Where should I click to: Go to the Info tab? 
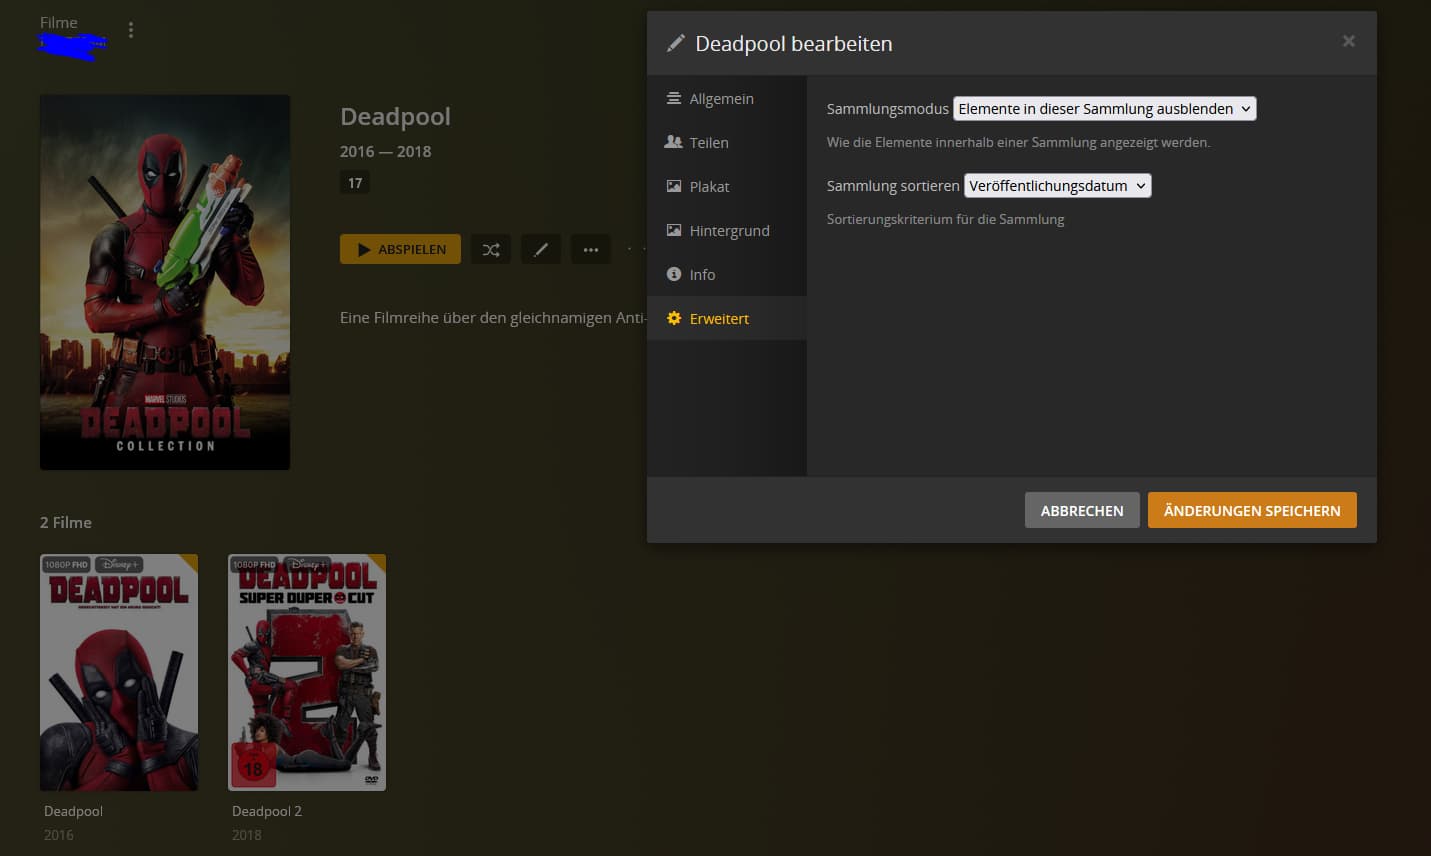click(x=727, y=274)
